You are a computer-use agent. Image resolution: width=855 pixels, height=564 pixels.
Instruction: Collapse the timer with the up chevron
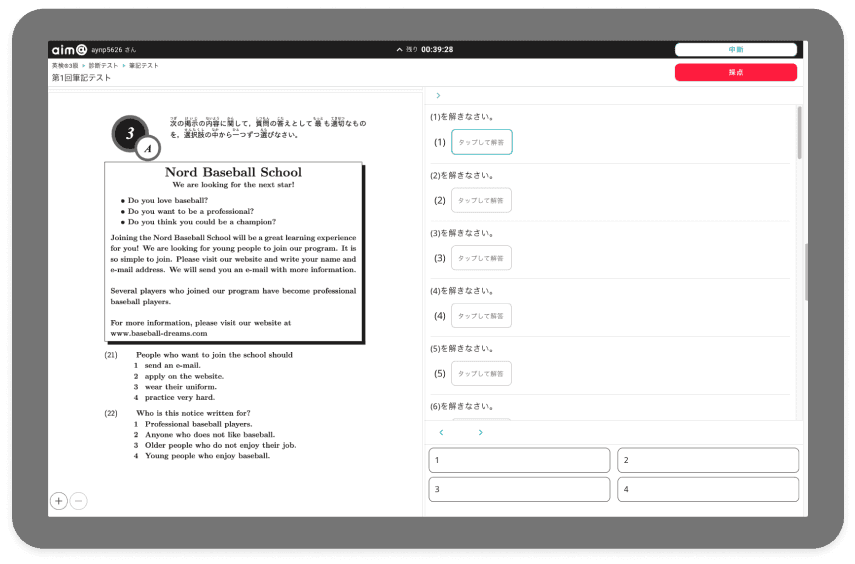pos(400,49)
